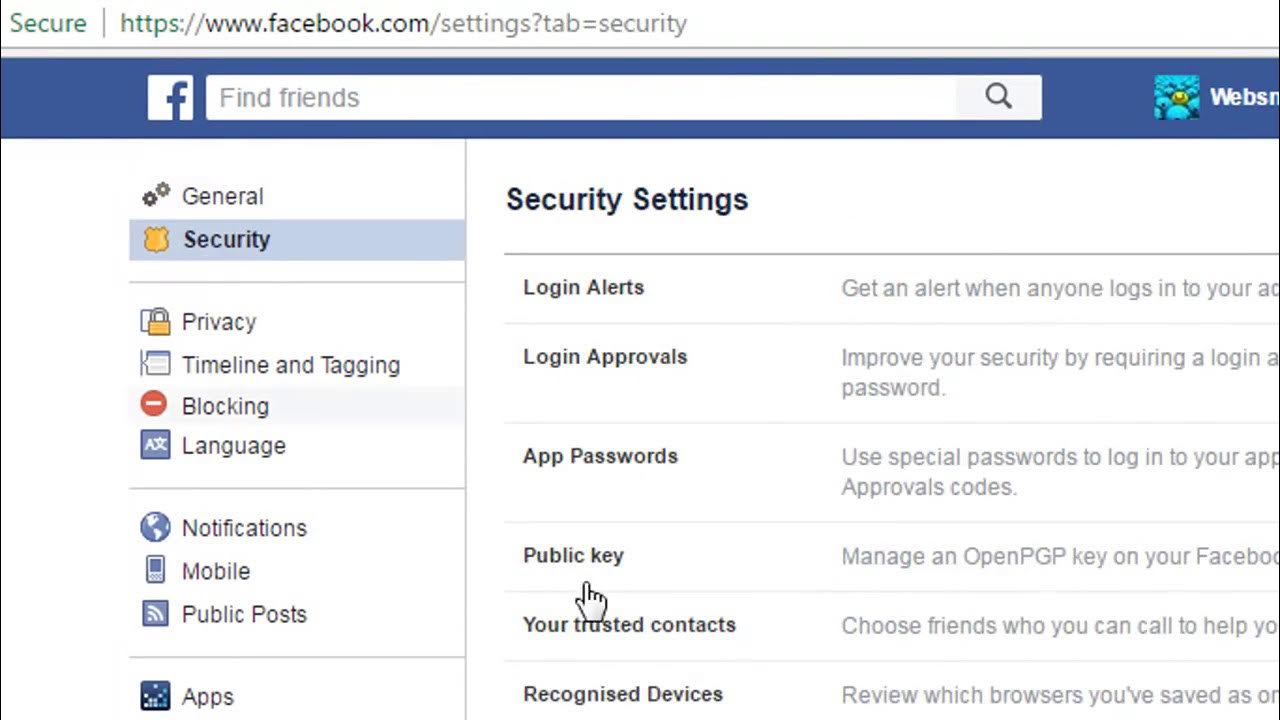Focus the Find friends search field

tap(580, 98)
